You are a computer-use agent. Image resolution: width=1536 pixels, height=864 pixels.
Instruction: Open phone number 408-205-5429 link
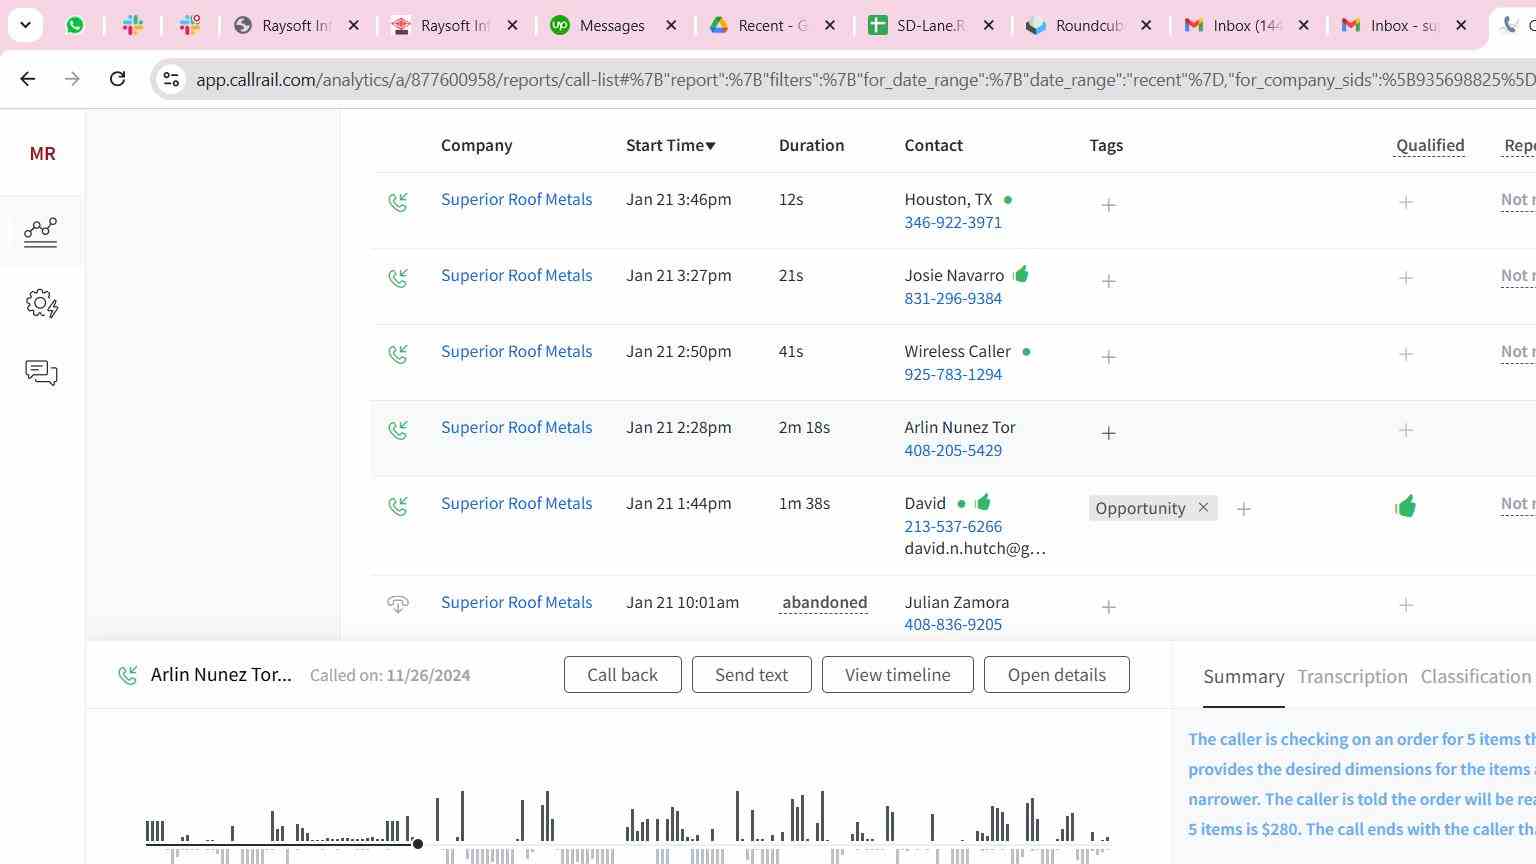point(953,451)
